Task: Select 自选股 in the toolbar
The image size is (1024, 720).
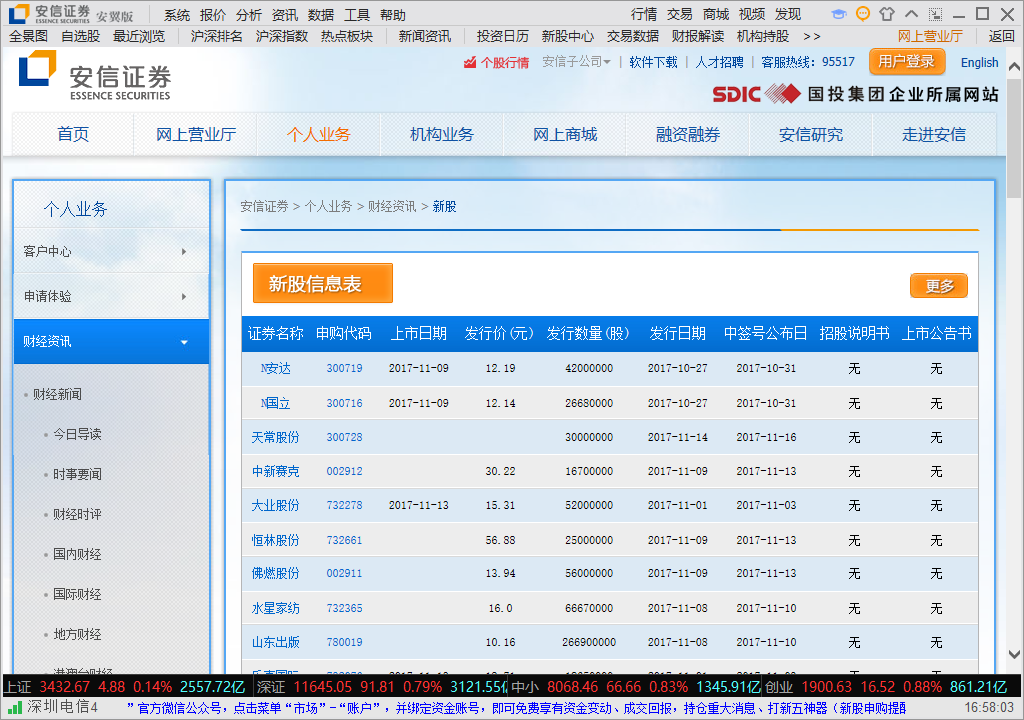Action: pos(81,36)
